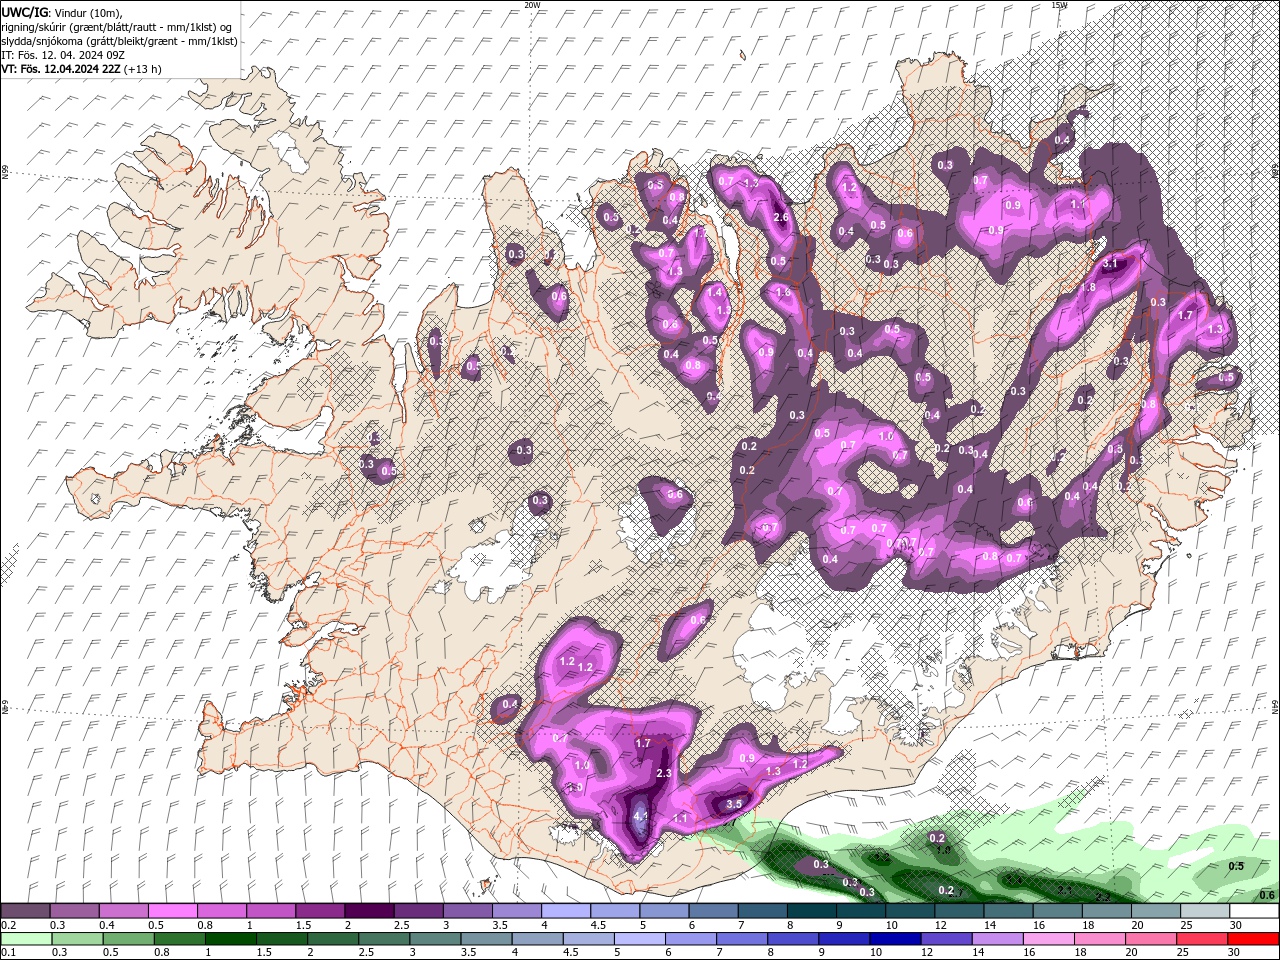1280x960 pixels.
Task: Select light lavender swatch labeled 4 in upper legend
Action: point(566,911)
